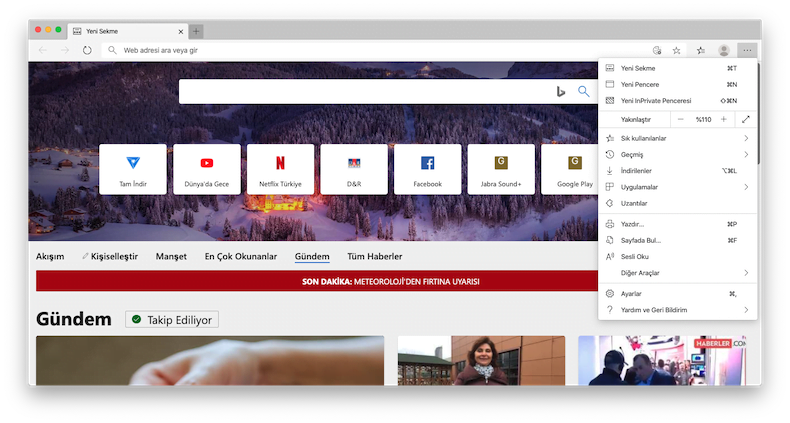The image size is (790, 423).
Task: Increase zoom with the plus button
Action: pyautogui.click(x=724, y=119)
